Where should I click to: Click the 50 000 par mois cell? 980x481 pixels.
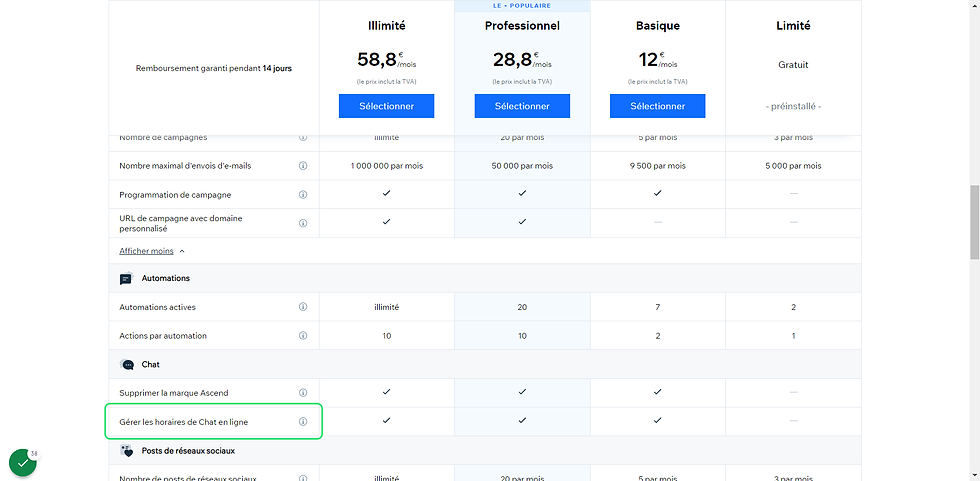pos(522,166)
